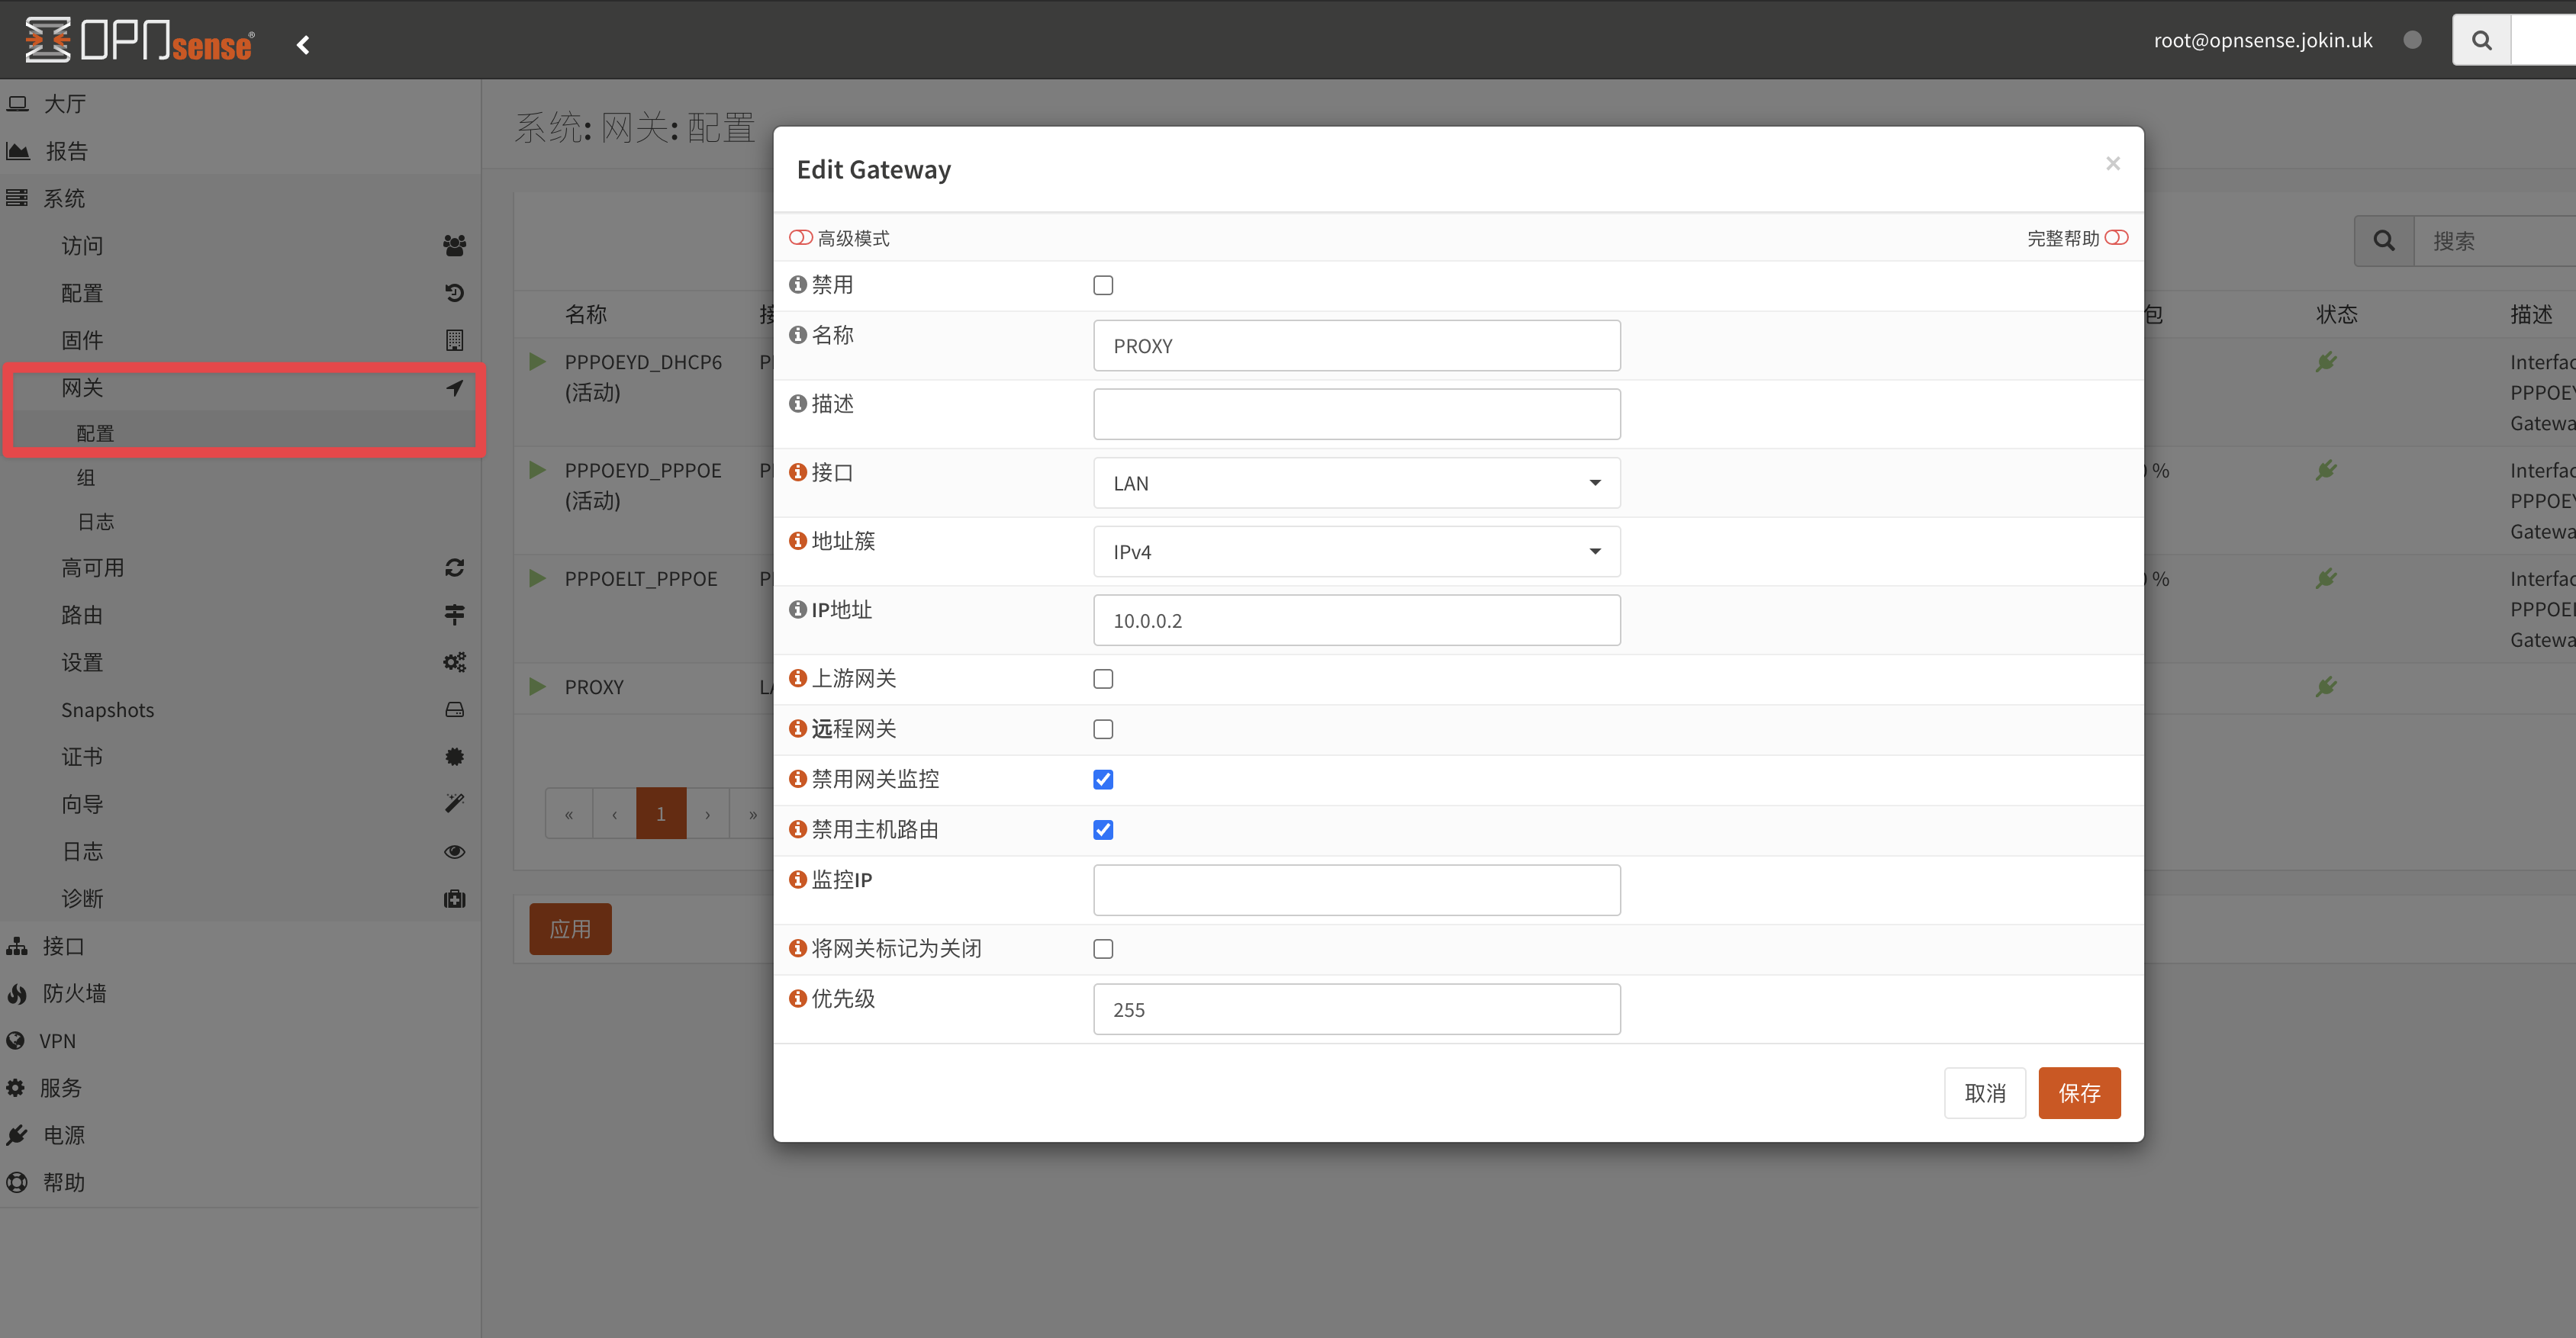Click the refresh icon next to 高可用
Viewport: 2576px width, 1338px height.
point(454,568)
